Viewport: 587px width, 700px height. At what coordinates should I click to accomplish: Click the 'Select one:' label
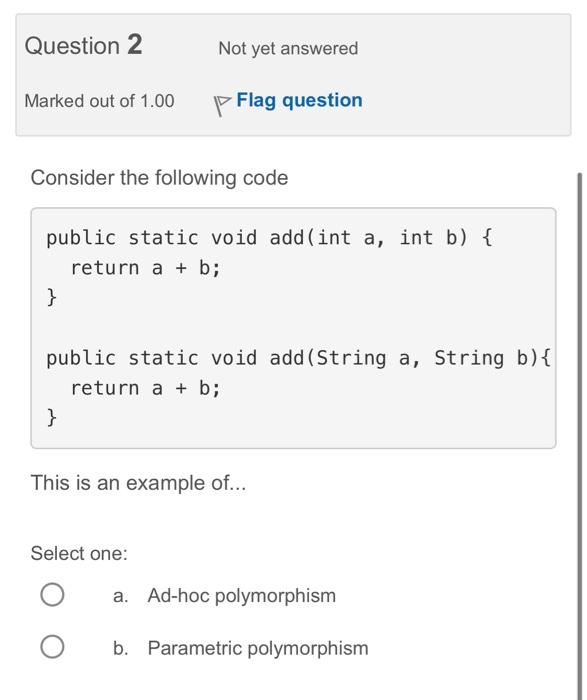[79, 554]
